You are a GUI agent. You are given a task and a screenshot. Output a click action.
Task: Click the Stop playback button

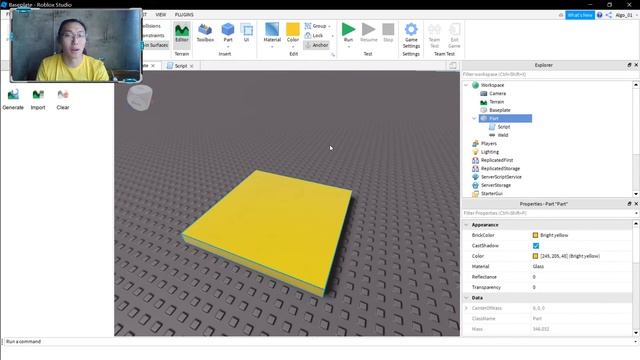point(388,33)
